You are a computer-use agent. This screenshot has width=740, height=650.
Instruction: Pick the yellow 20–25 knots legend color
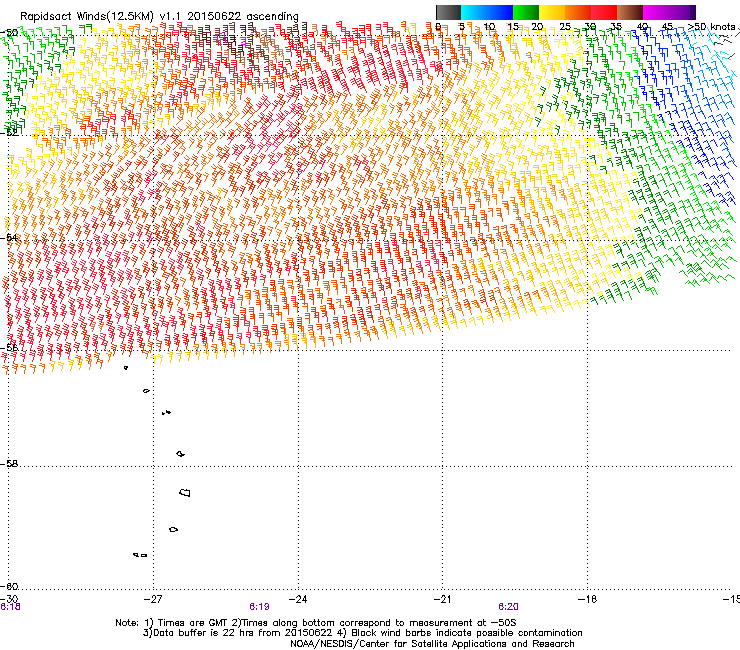(552, 12)
